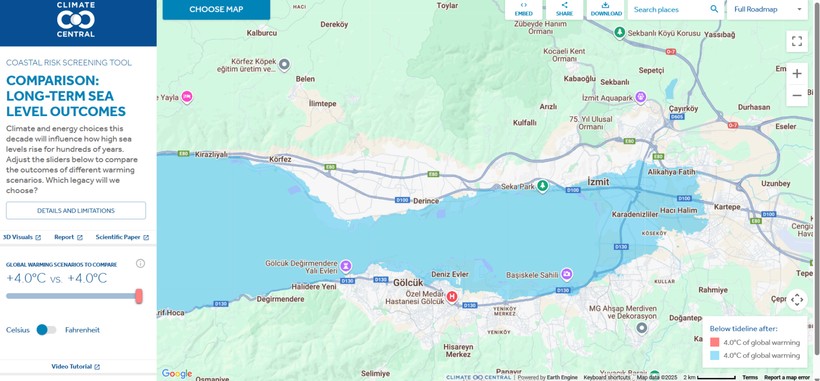
Task: Click the Google logo on map
Action: [x=177, y=373]
